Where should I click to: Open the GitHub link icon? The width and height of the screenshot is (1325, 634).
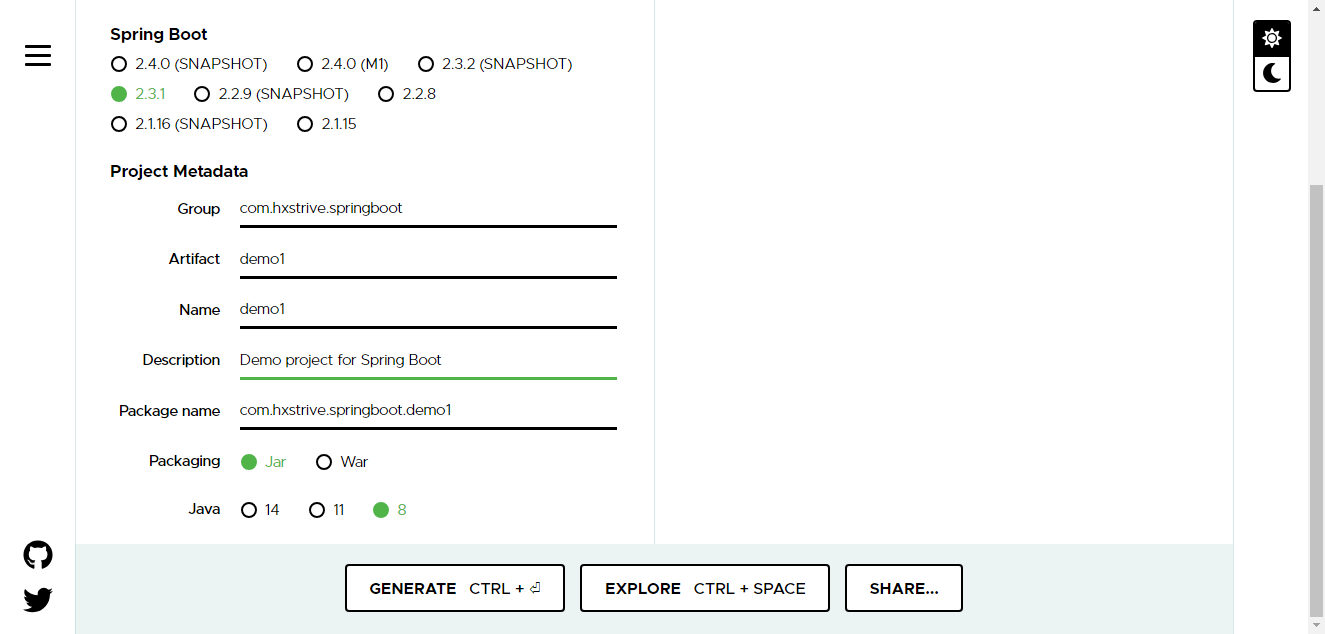click(38, 555)
